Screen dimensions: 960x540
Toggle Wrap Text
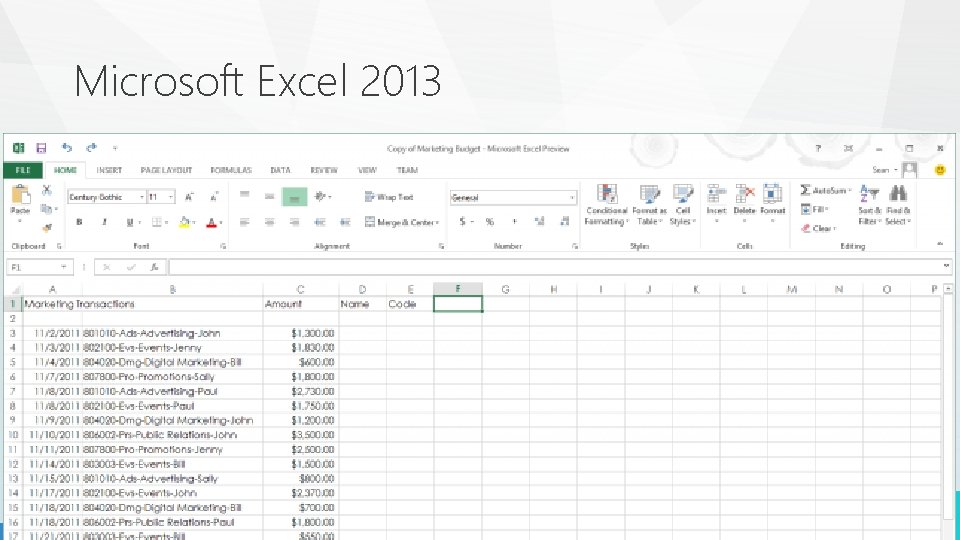click(x=389, y=197)
